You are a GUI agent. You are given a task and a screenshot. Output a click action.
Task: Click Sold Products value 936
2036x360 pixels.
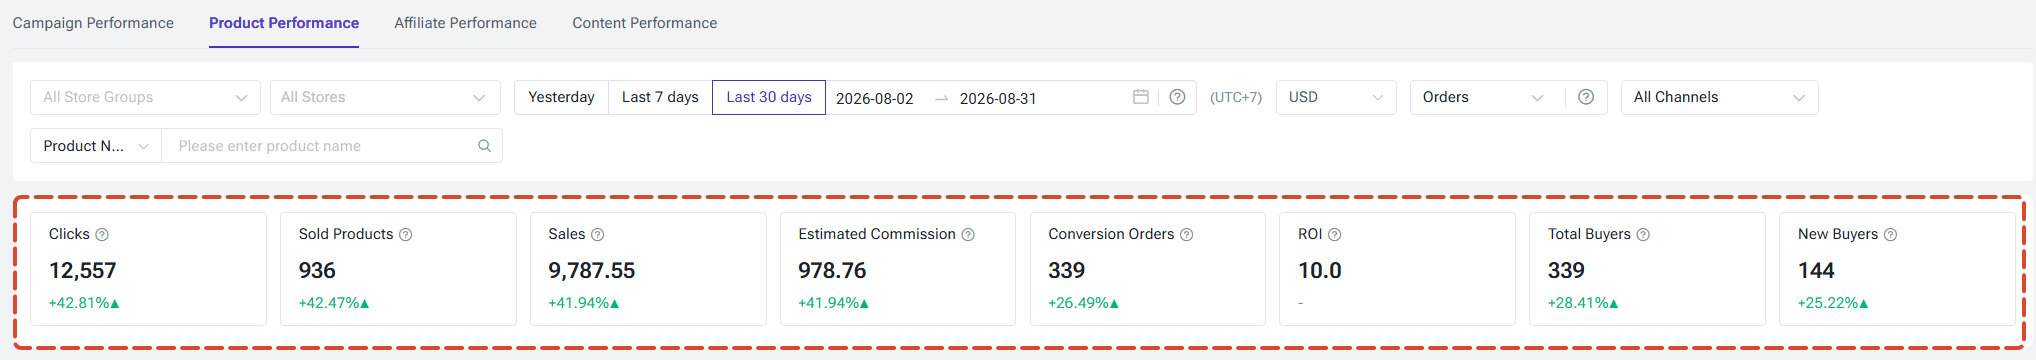coord(317,271)
